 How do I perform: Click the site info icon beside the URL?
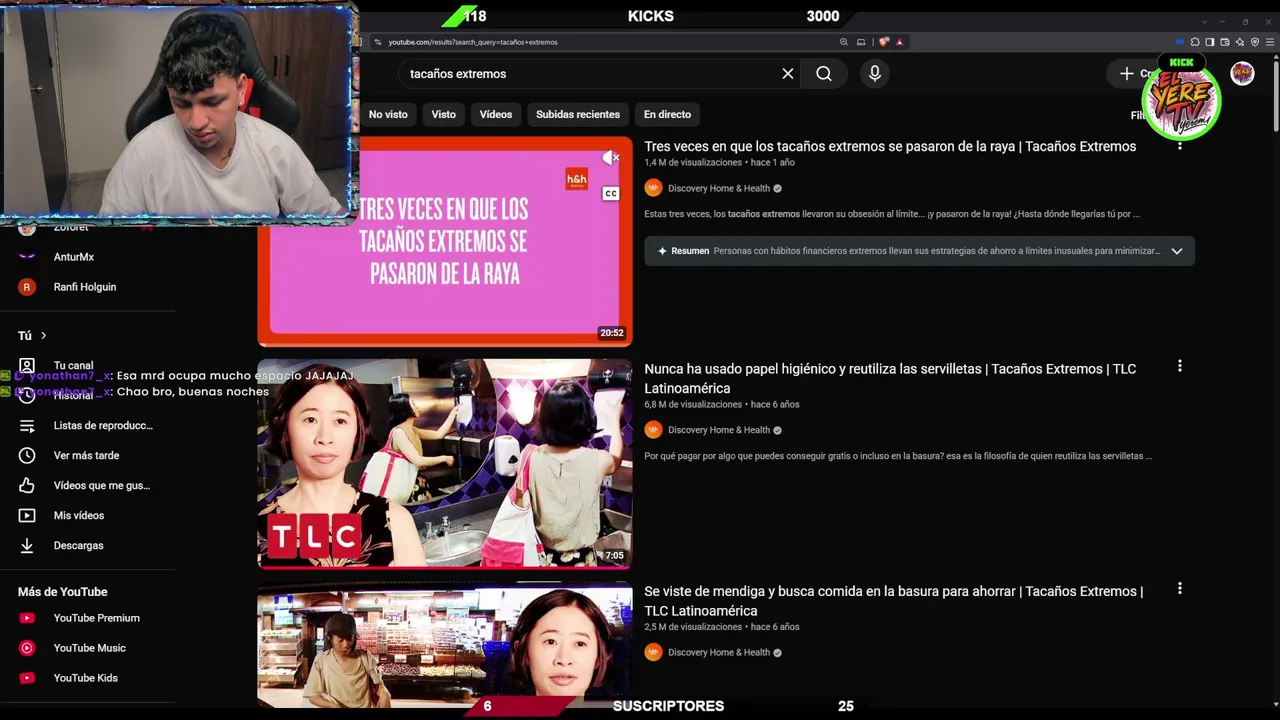(377, 42)
